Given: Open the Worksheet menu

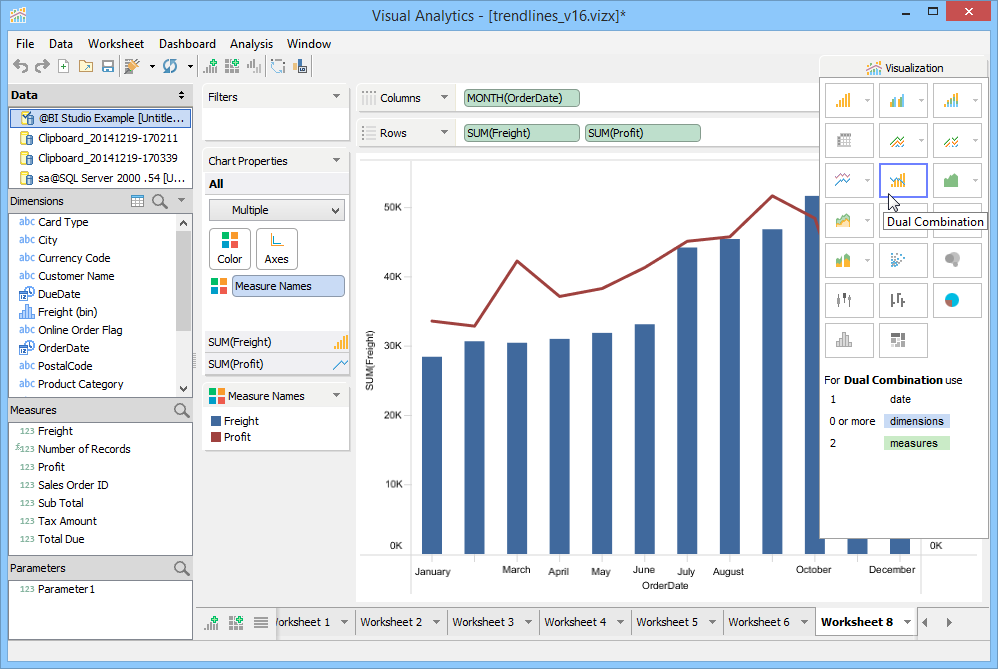Looking at the screenshot, I should click(x=116, y=44).
